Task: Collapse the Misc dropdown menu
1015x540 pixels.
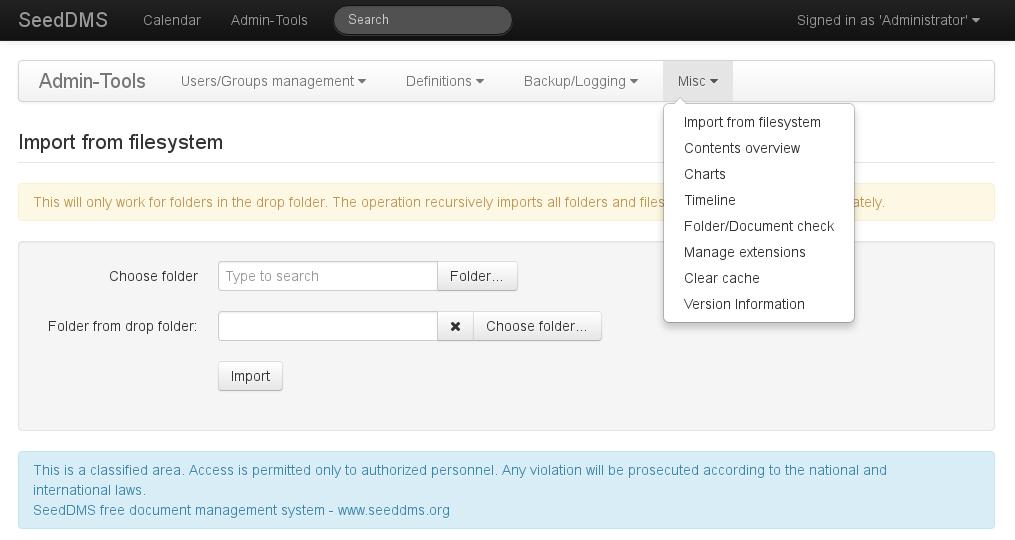Action: click(x=697, y=81)
